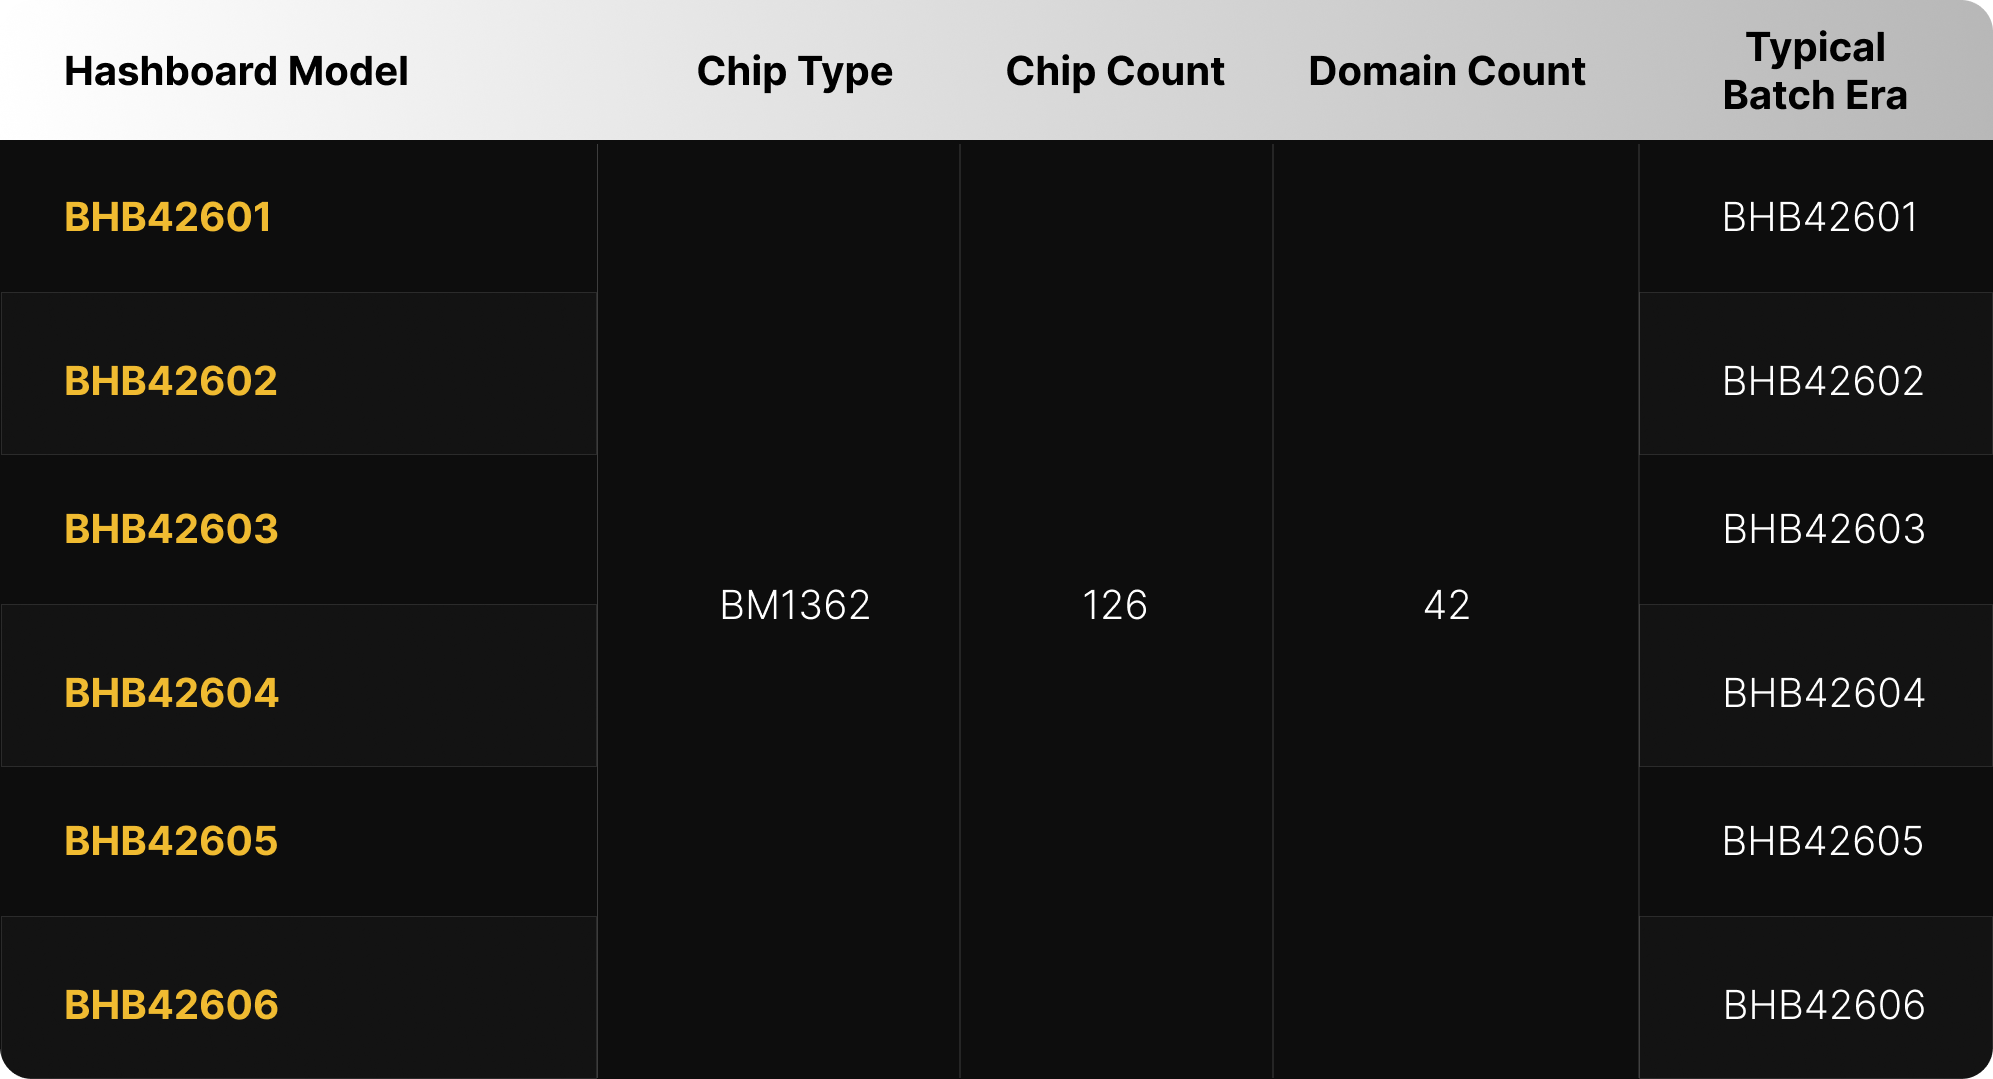Click the Domain Count column header
The height and width of the screenshot is (1079, 1993).
pos(1447,71)
